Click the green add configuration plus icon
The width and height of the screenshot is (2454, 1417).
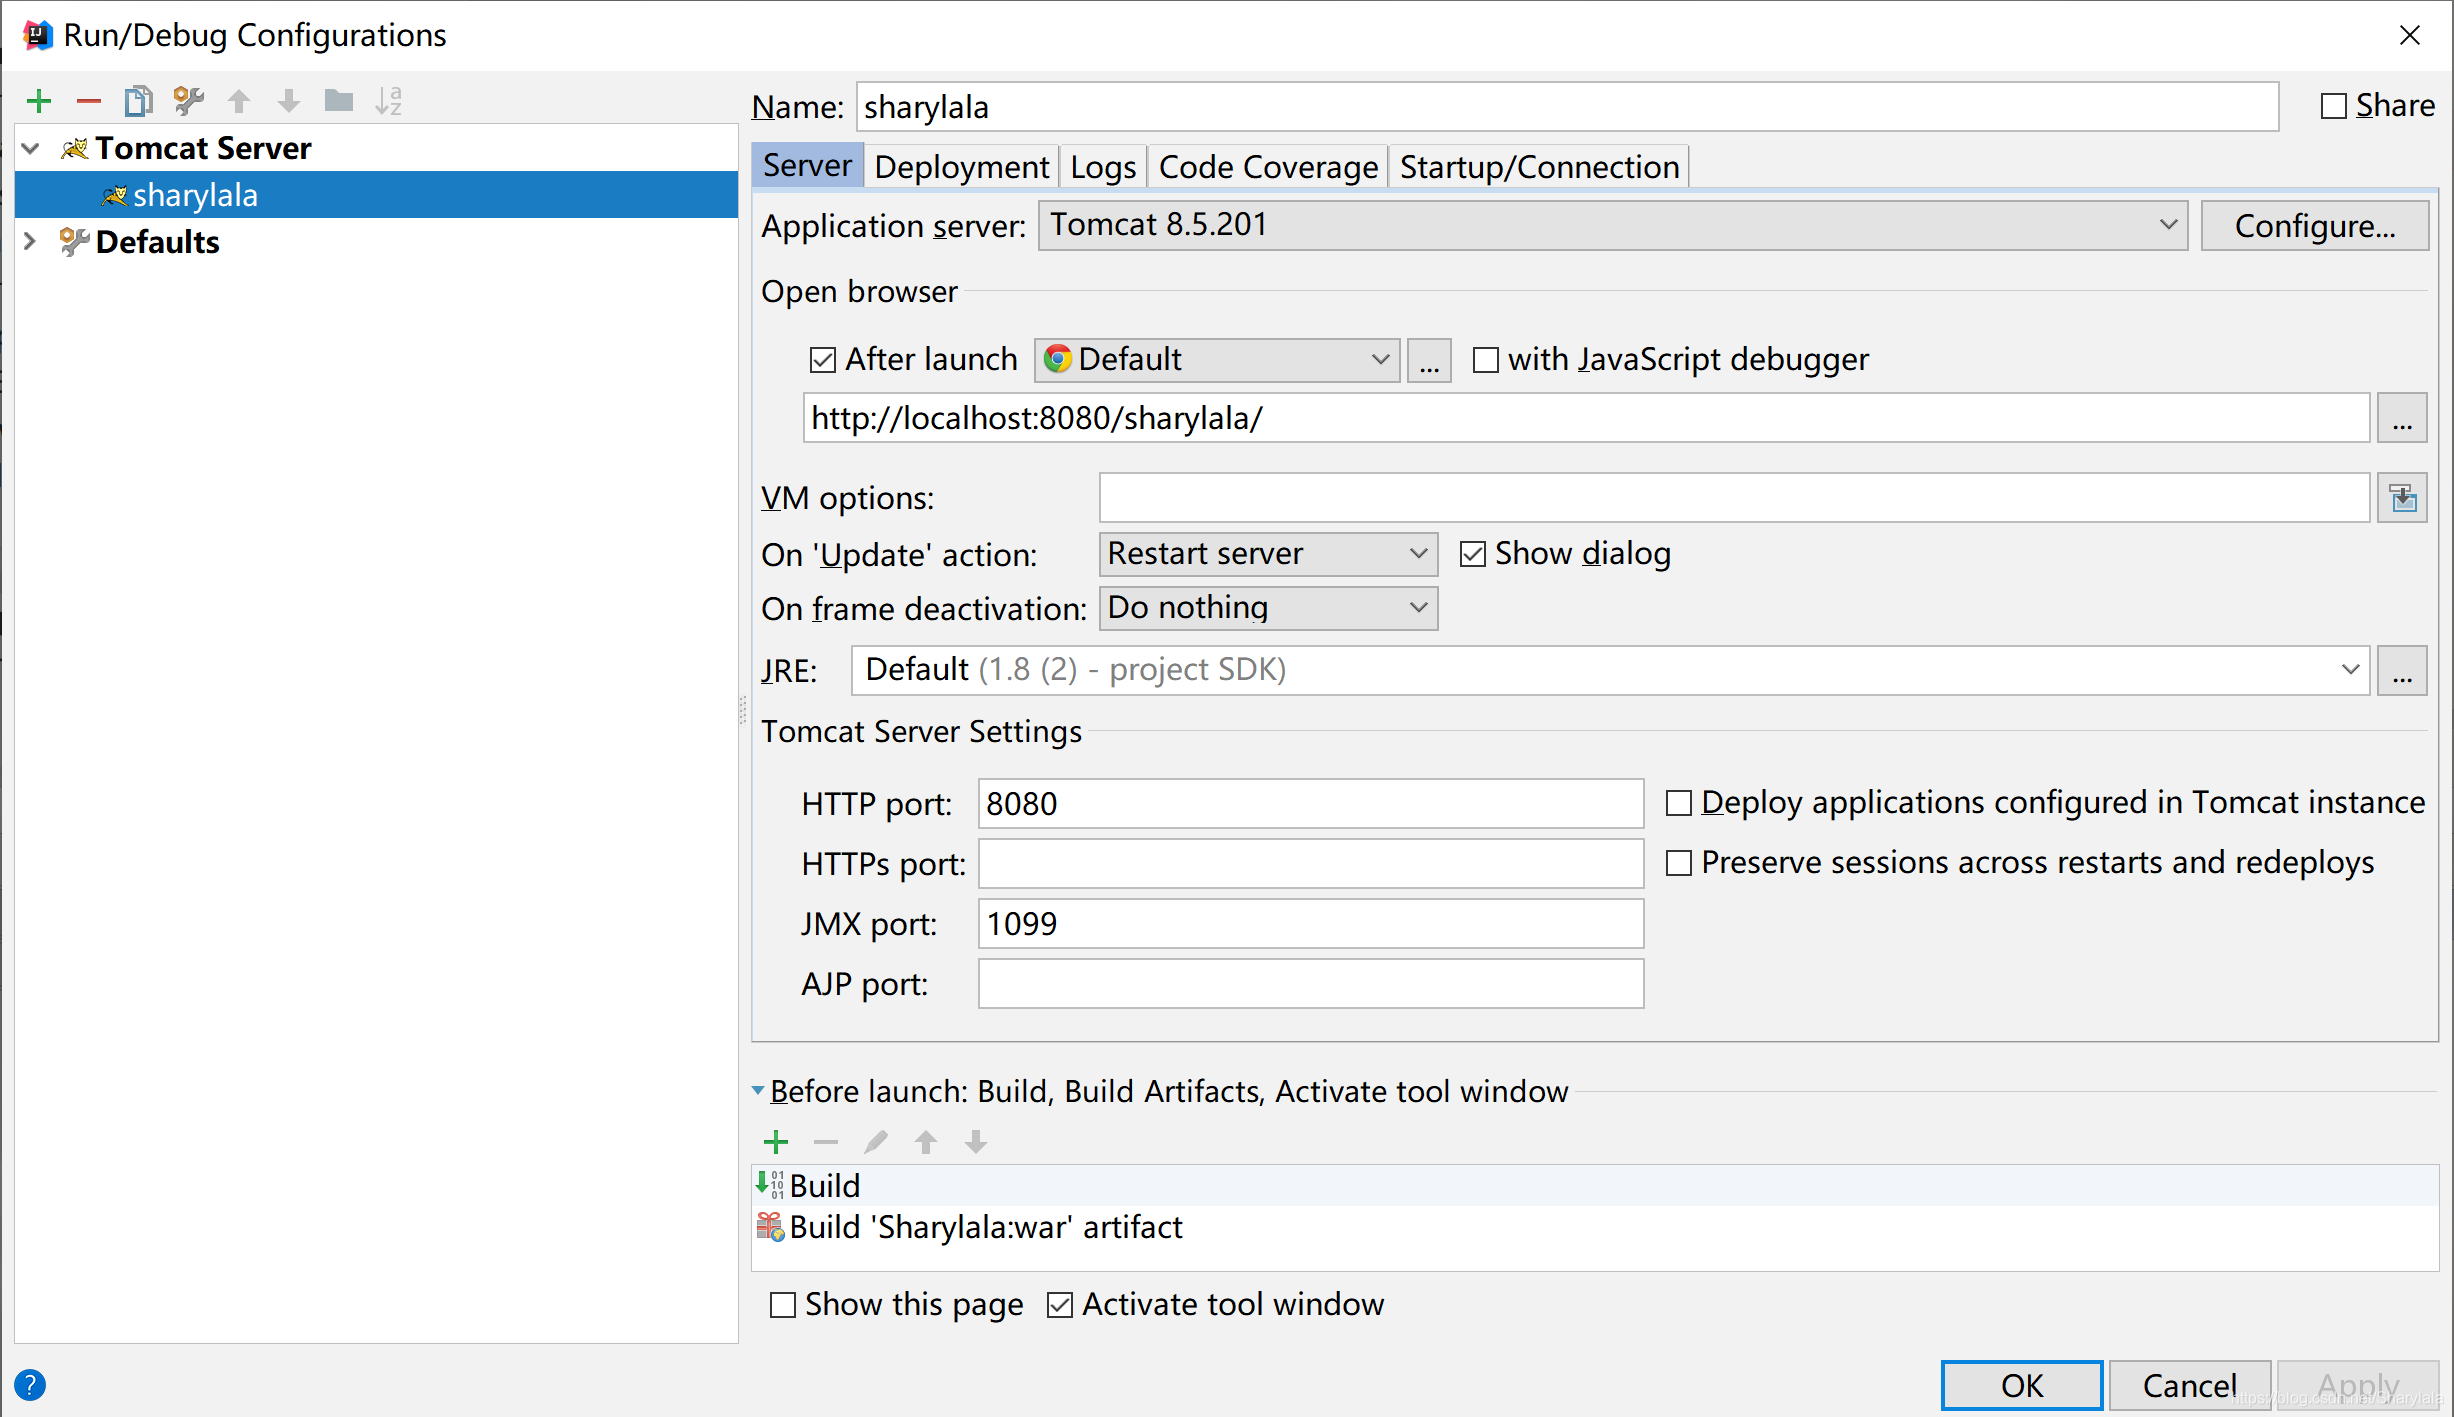click(x=39, y=101)
